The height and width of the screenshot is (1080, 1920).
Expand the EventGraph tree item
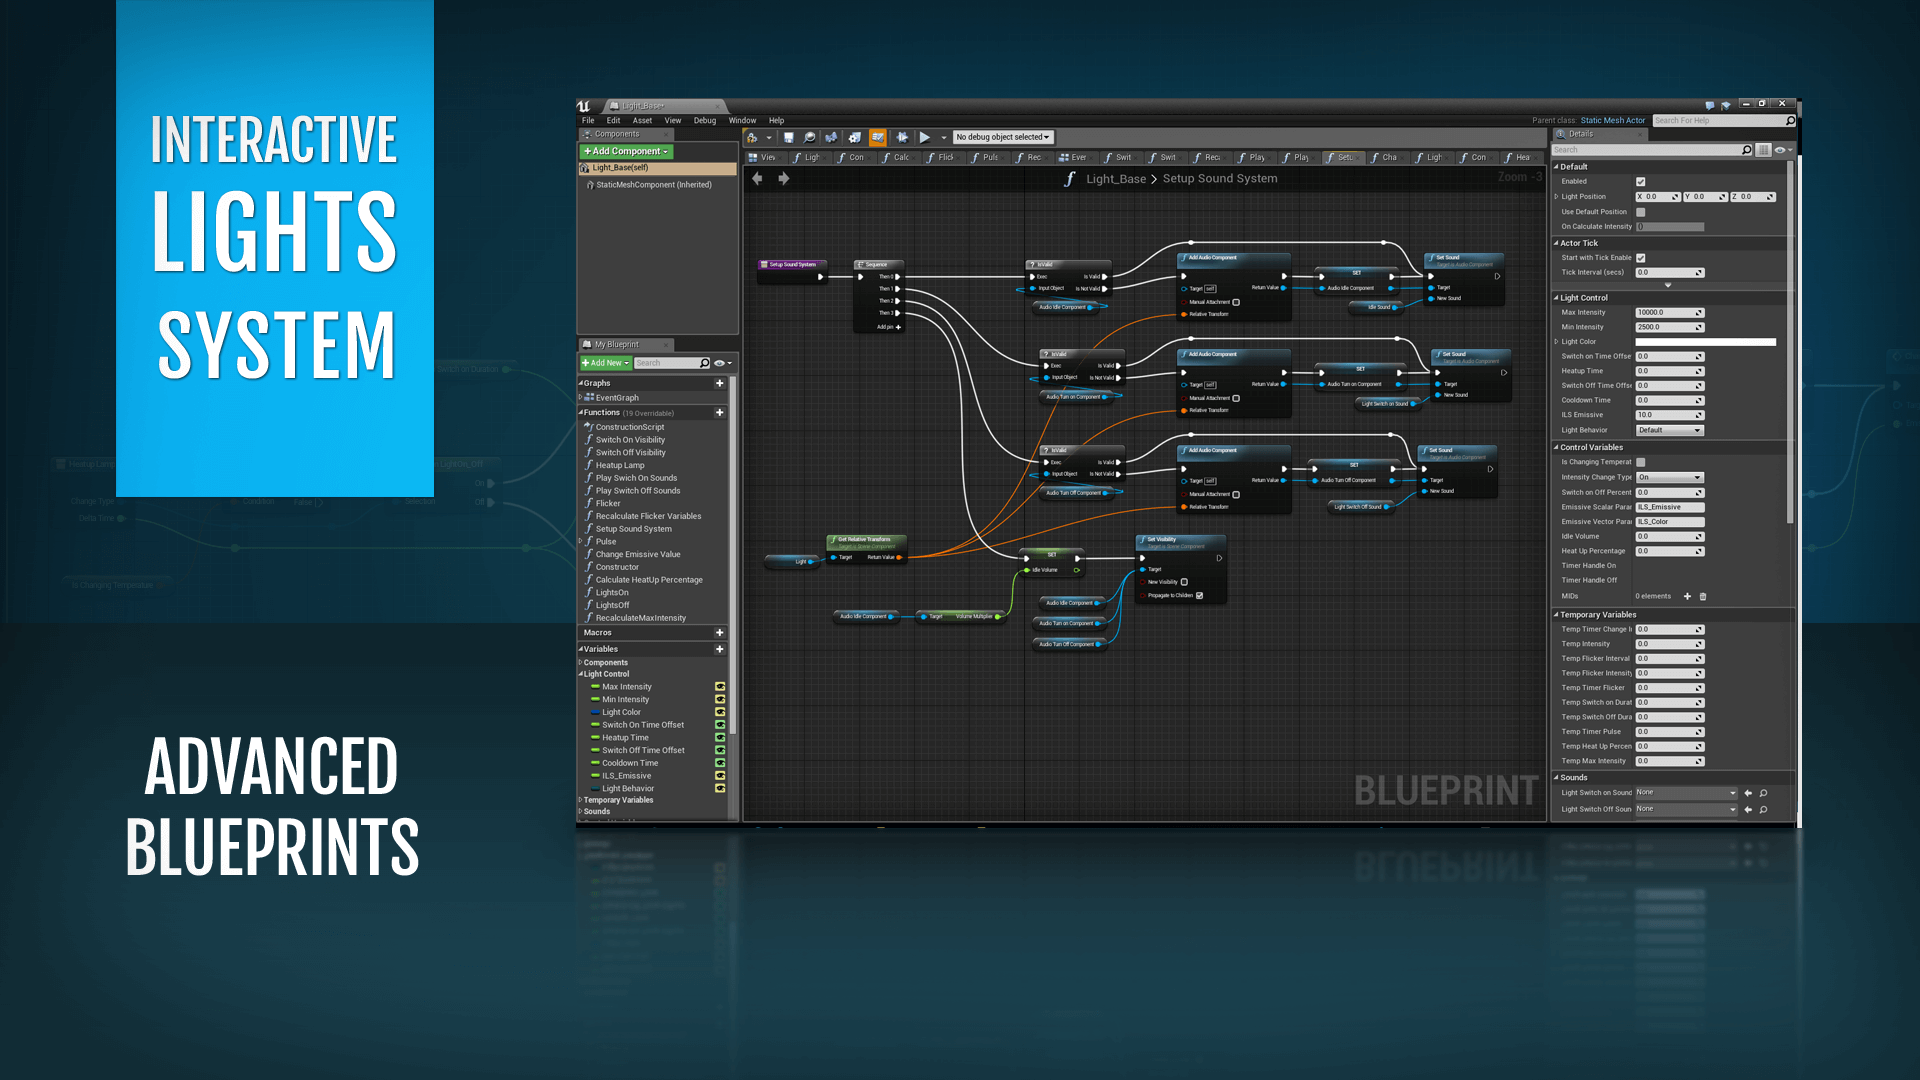click(580, 398)
